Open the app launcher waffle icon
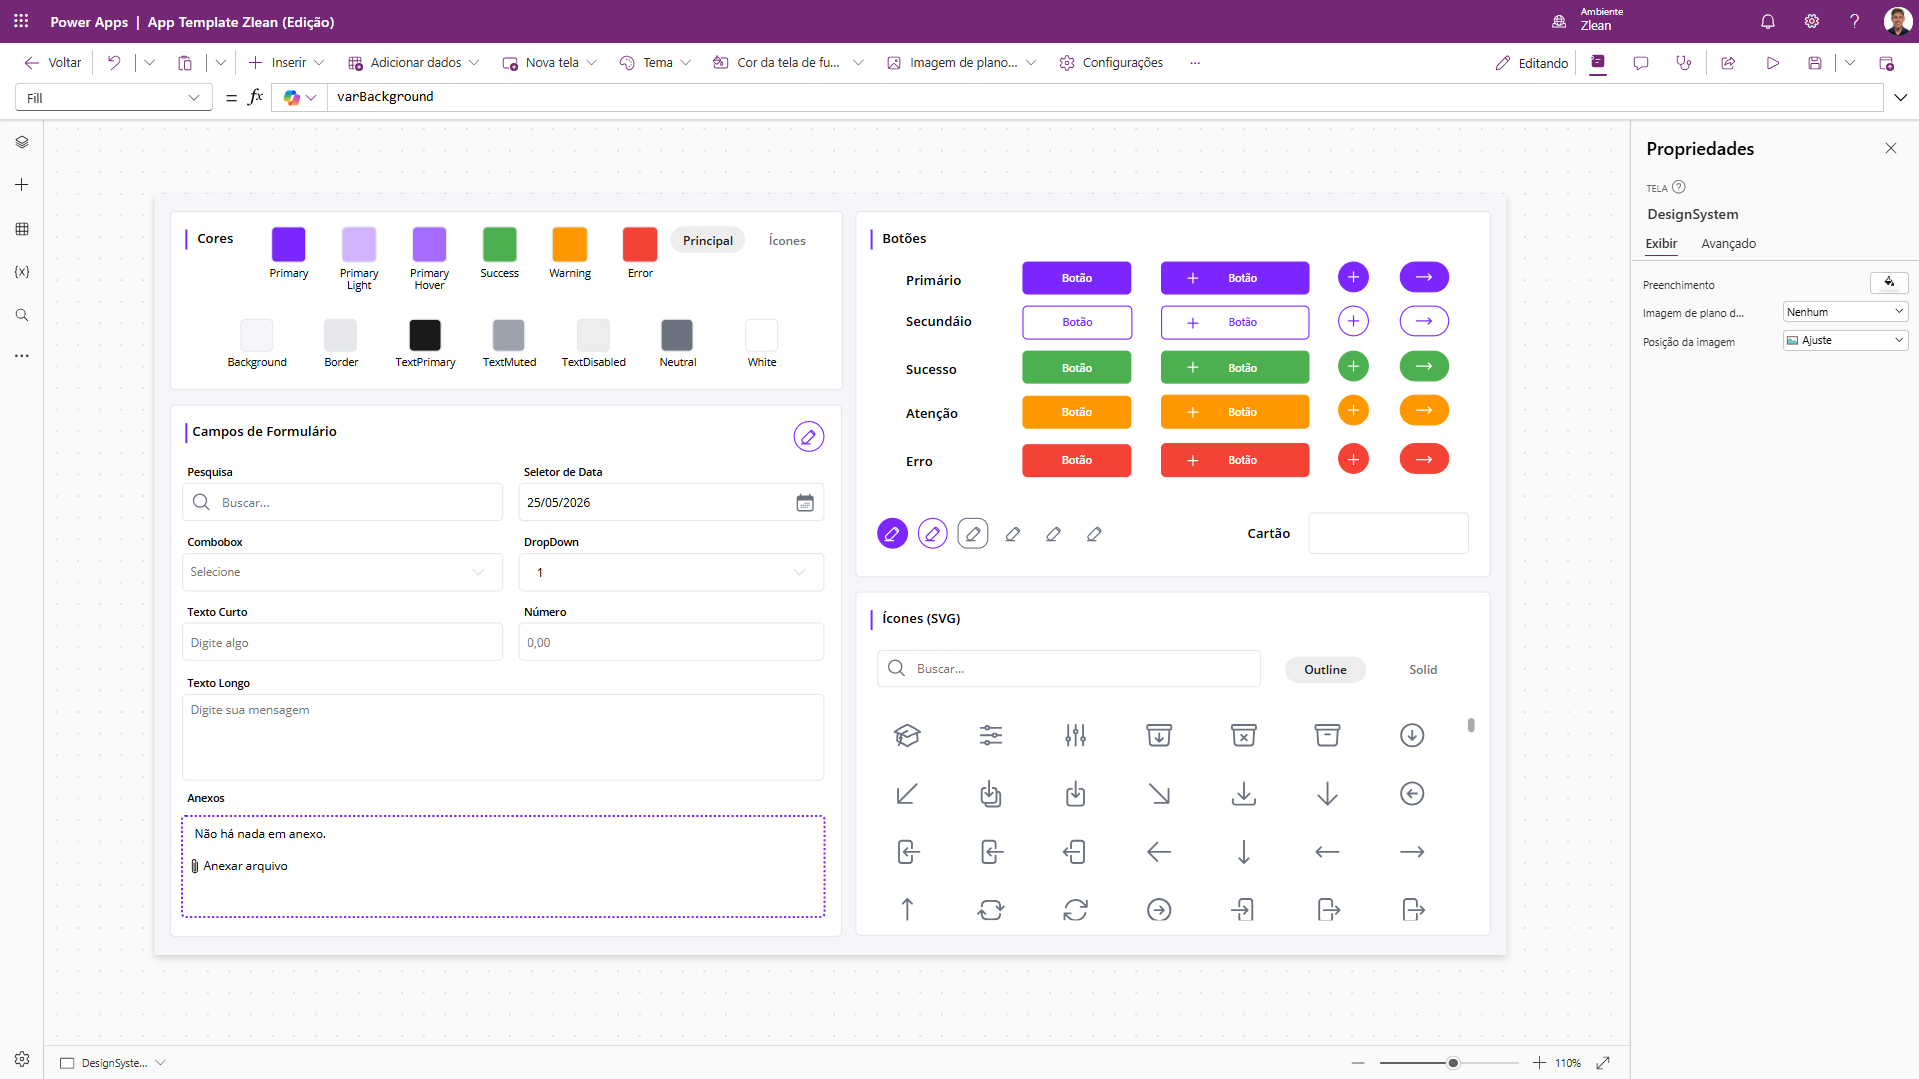Screen dimensions: 1919x1079 click(21, 21)
